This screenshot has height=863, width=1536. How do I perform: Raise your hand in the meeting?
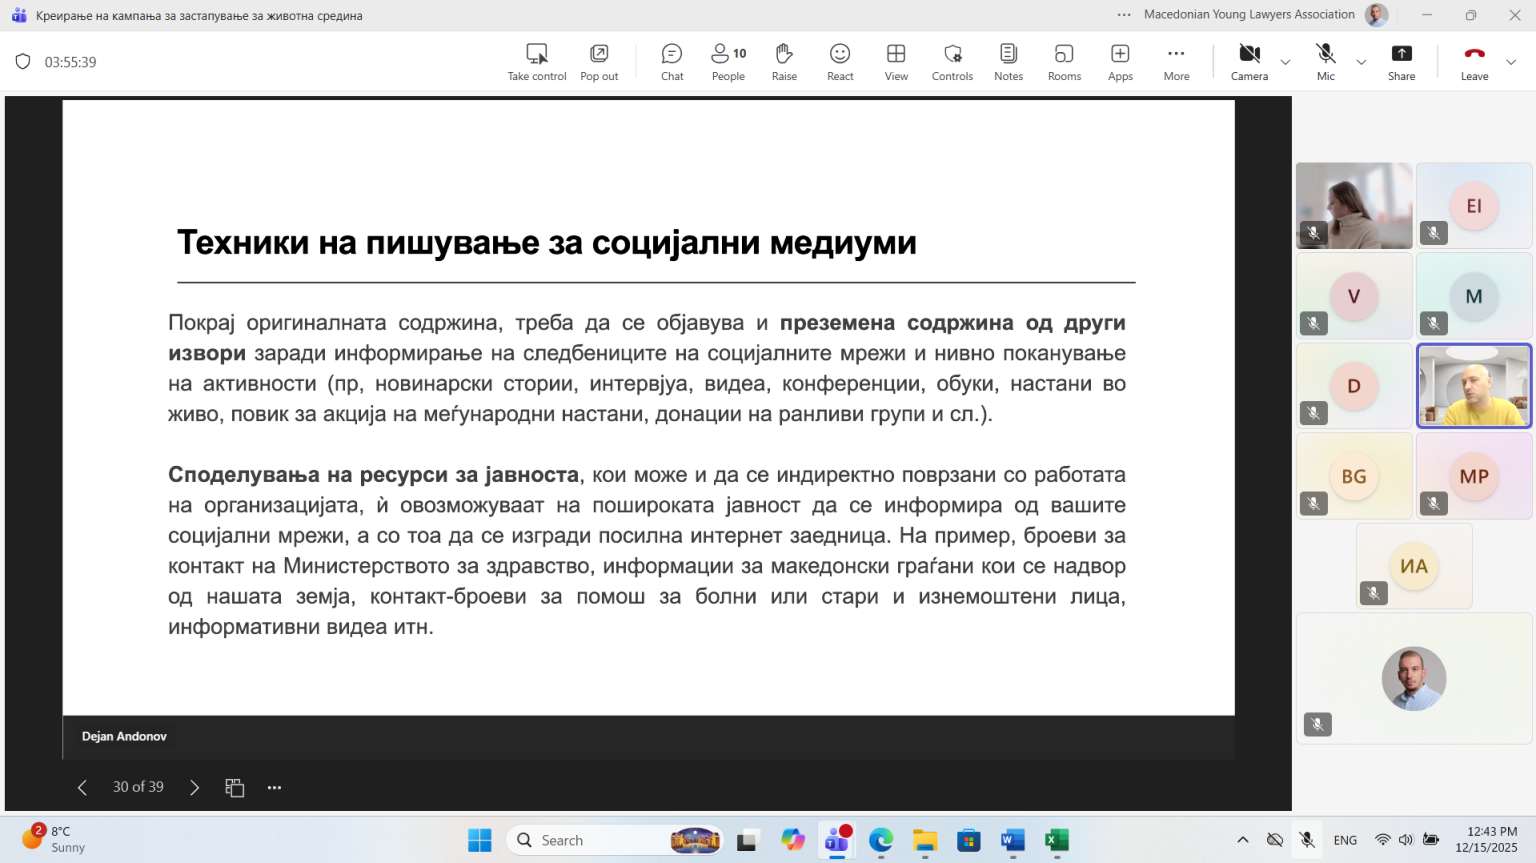point(784,61)
